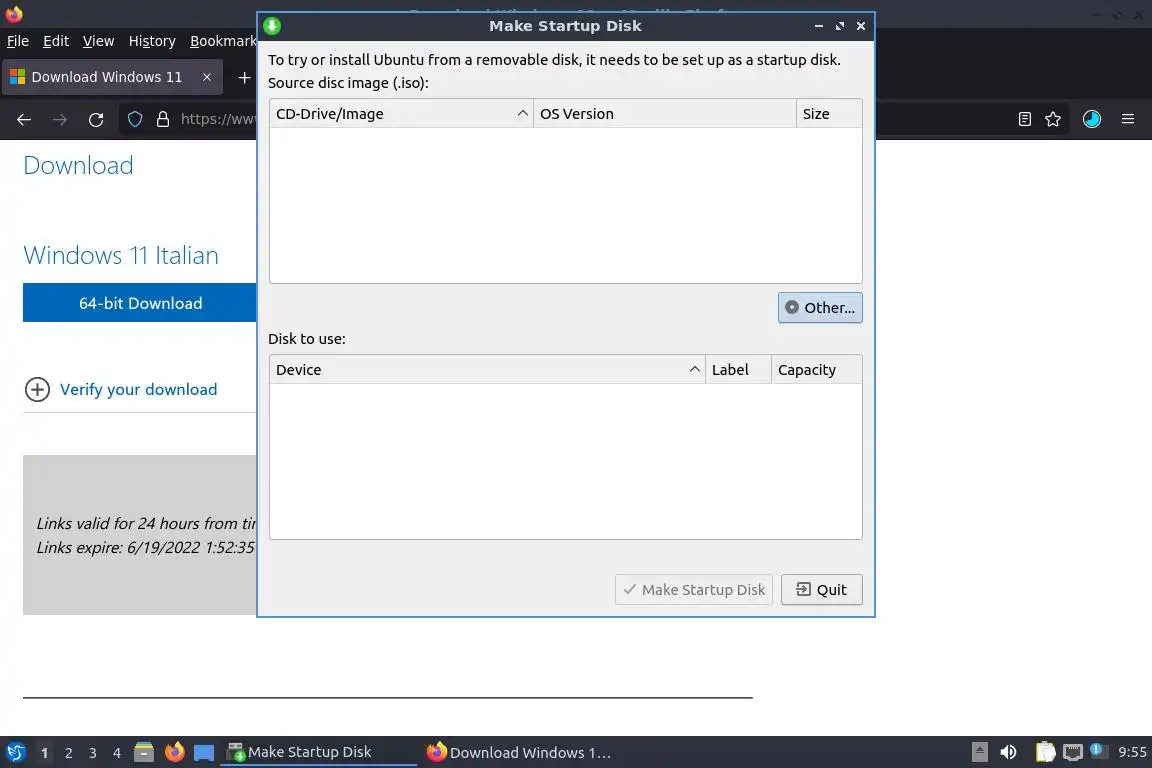
Task: Click the update notifier tray icon
Action: pyautogui.click(x=1097, y=750)
